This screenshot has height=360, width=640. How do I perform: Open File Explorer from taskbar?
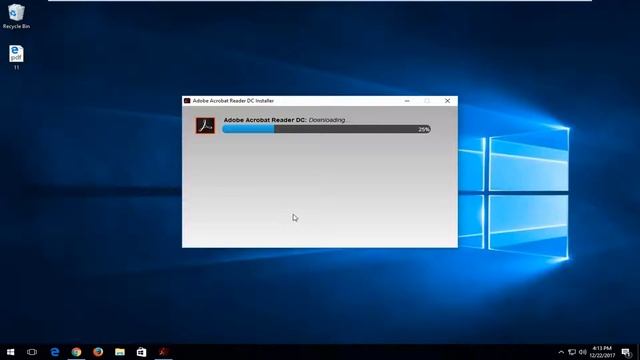coord(120,352)
